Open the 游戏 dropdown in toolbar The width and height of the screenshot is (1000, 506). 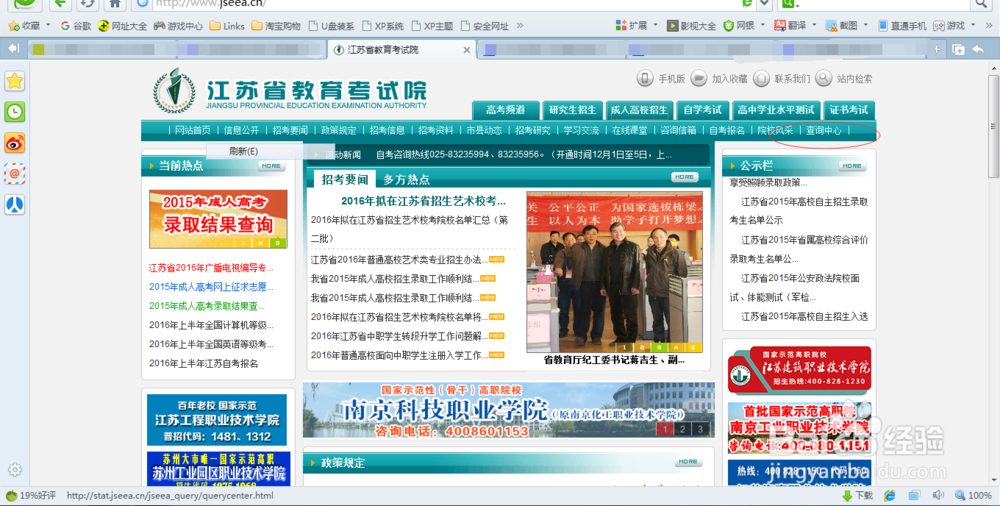tap(973, 26)
